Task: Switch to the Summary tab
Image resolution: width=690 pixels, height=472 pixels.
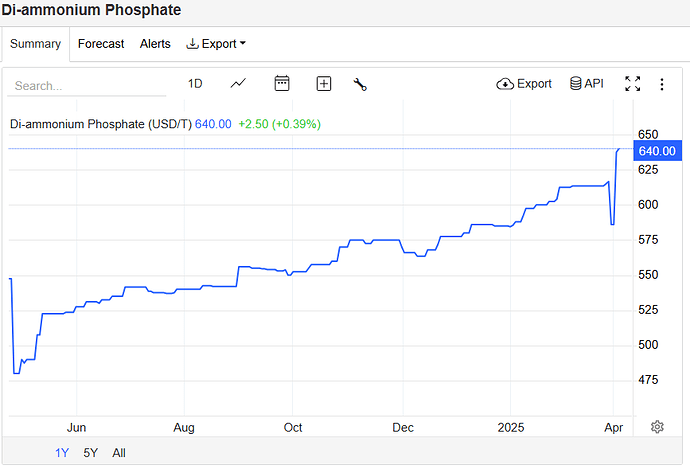Action: pos(36,44)
